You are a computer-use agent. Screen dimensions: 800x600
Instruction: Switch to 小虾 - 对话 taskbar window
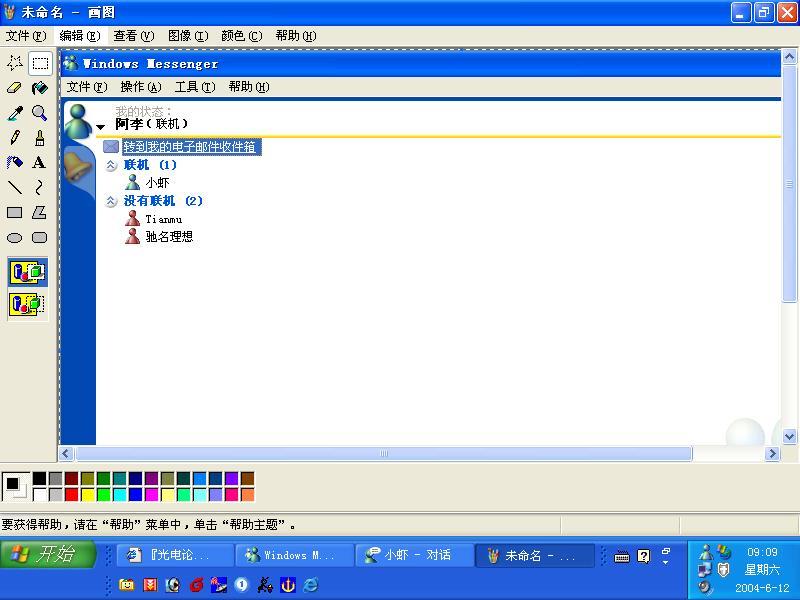(414, 555)
